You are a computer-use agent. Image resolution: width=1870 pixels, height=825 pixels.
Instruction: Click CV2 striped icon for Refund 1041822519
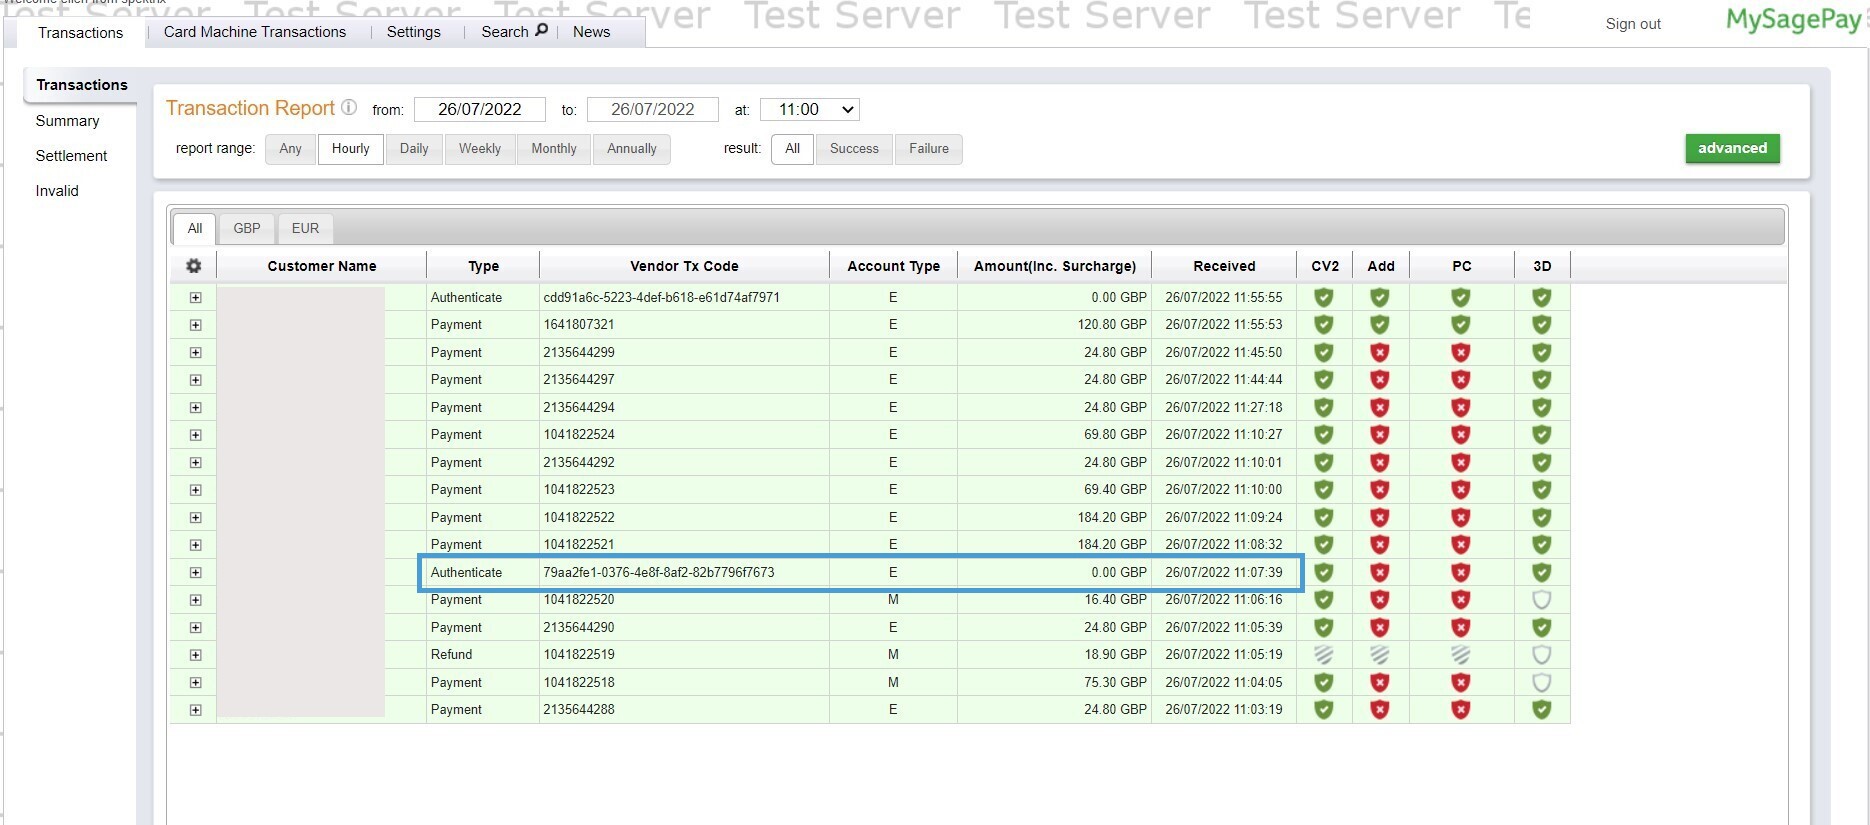(x=1324, y=655)
